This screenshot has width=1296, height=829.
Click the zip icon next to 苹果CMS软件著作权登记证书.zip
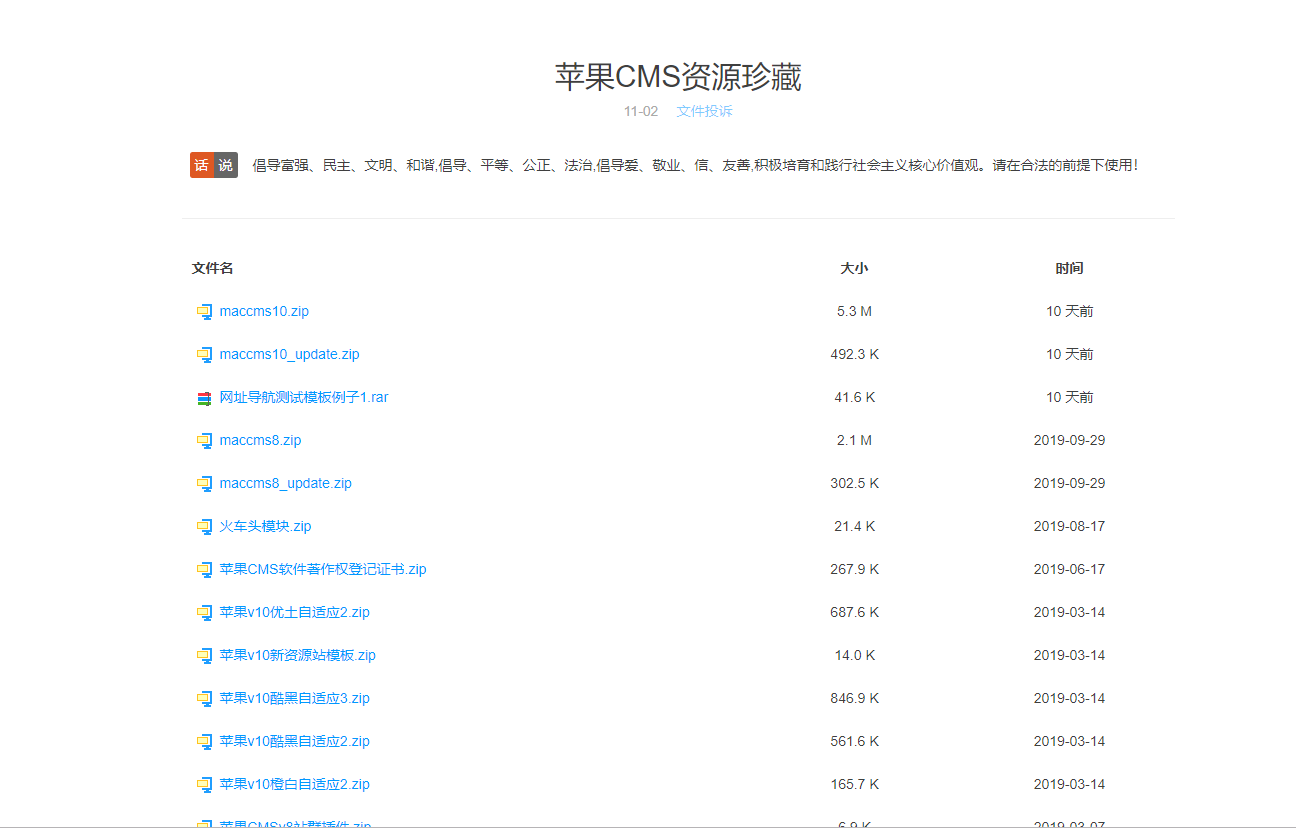pos(204,569)
